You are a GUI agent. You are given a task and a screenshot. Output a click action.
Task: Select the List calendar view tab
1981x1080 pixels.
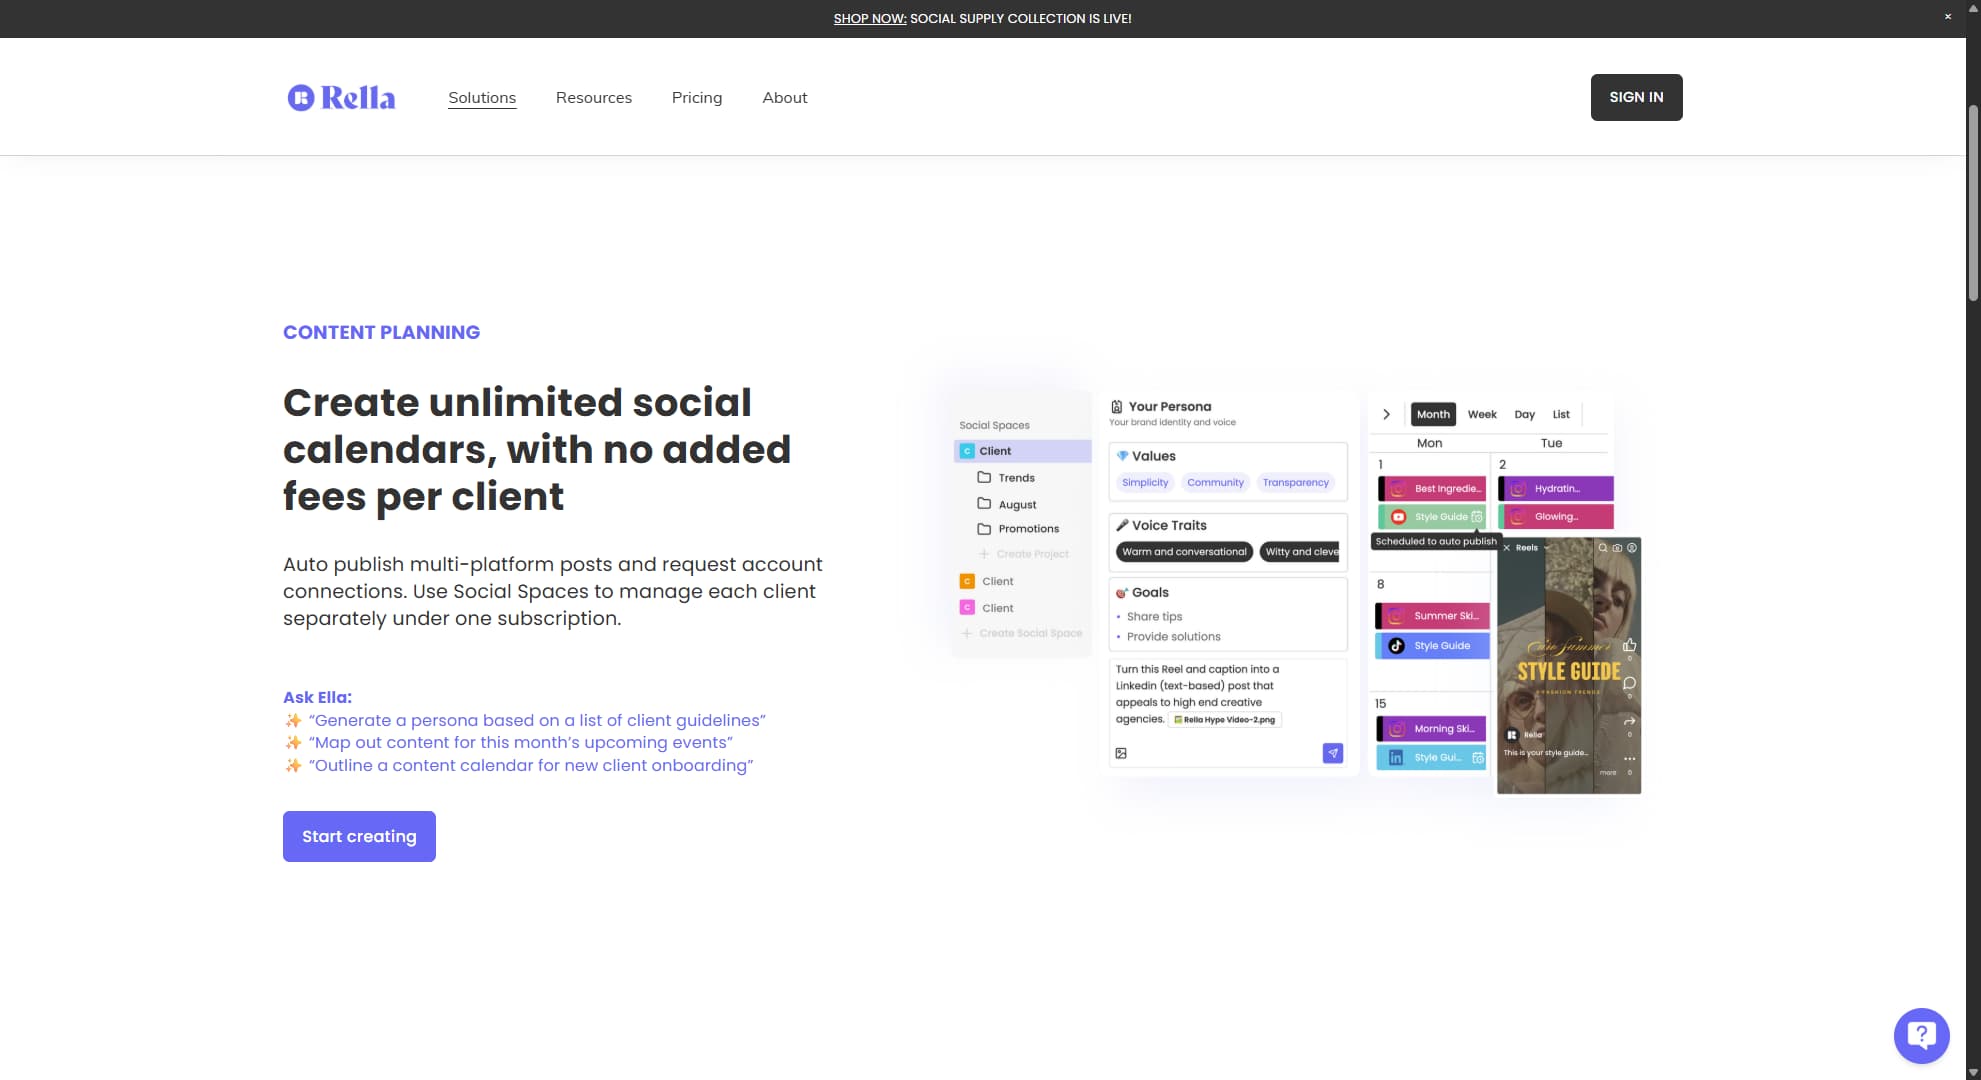(1560, 413)
